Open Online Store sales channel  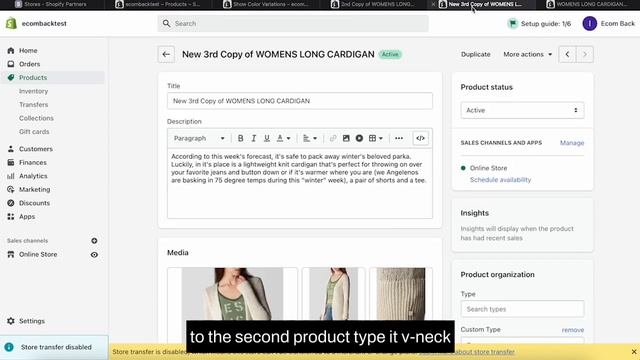pos(38,254)
